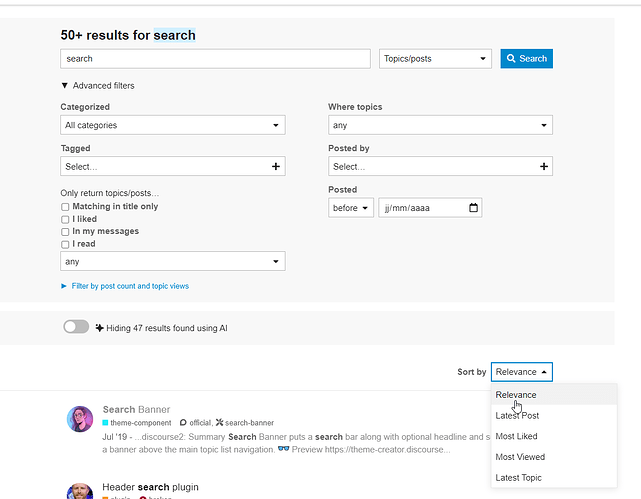Click the search query input field
Viewport: 641px width, 499px height.
coord(215,58)
